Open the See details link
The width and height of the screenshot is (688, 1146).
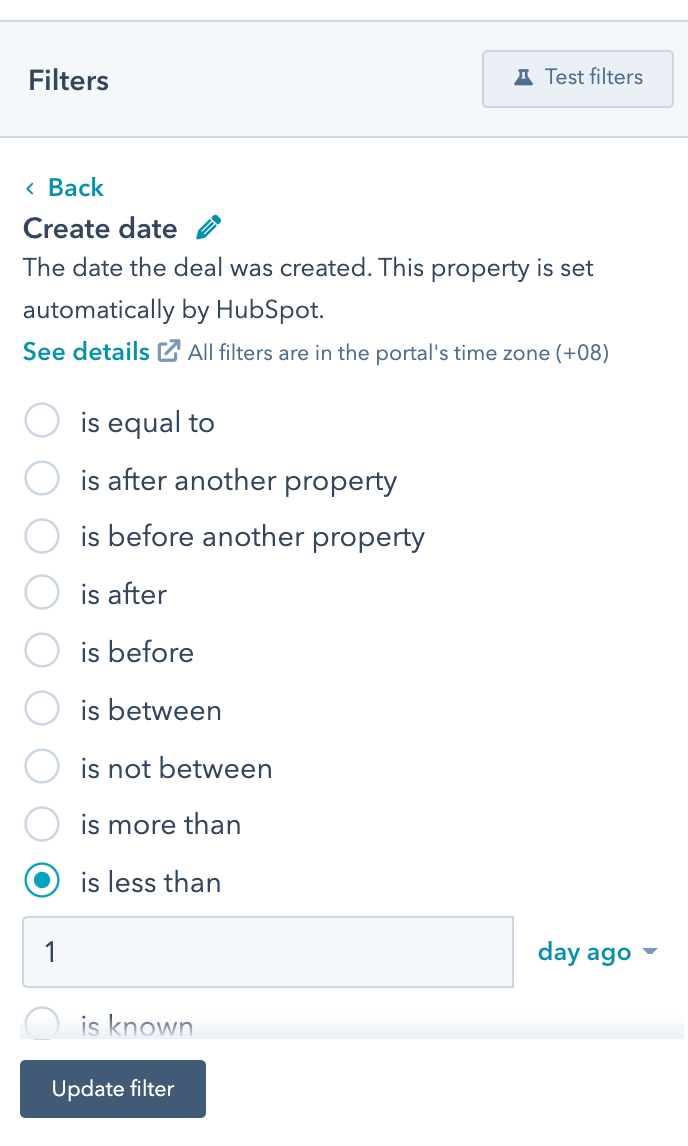83,351
